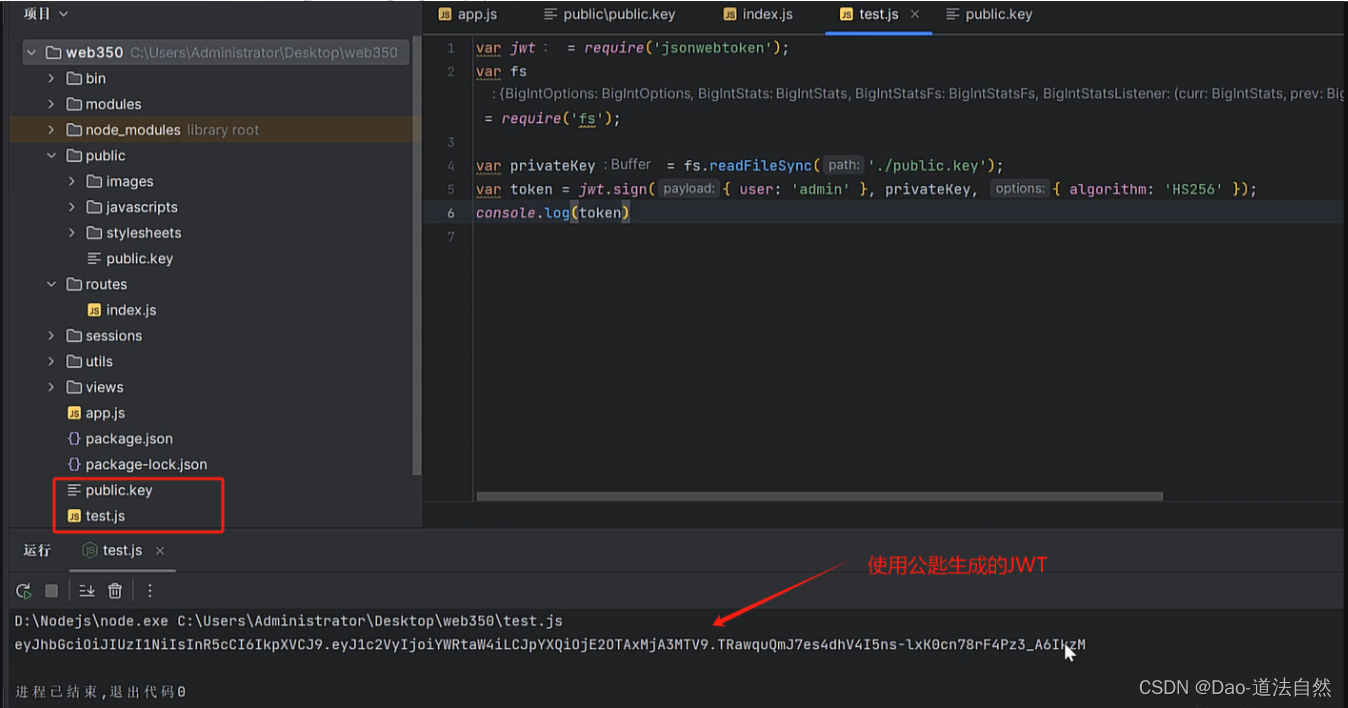Click the bin folder icon
The height and width of the screenshot is (708, 1348).
74,78
